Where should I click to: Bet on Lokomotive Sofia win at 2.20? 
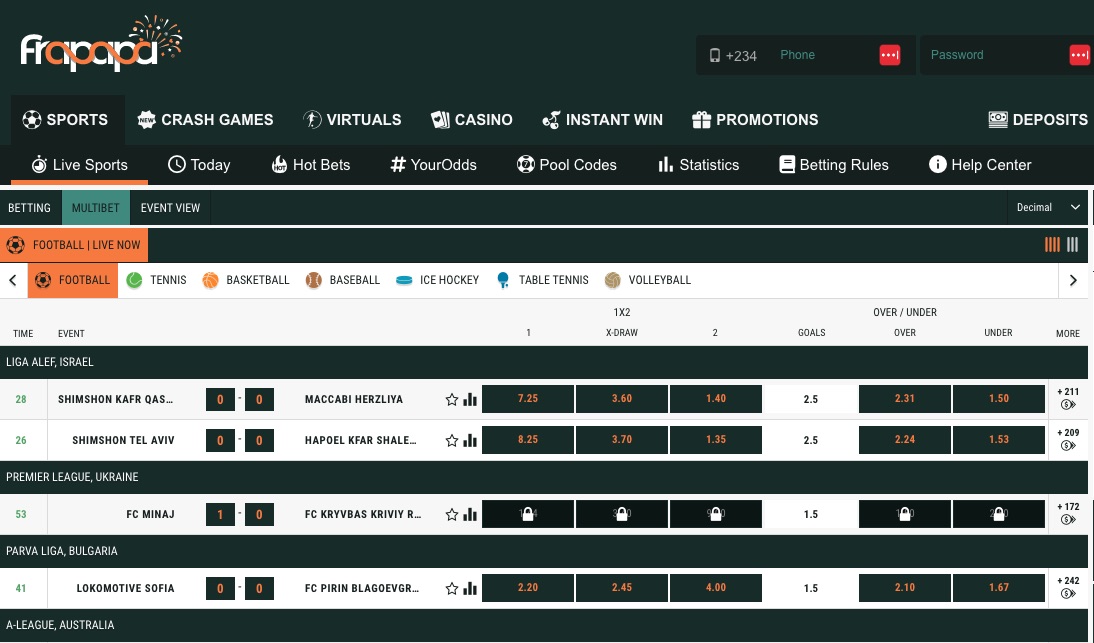pos(528,588)
